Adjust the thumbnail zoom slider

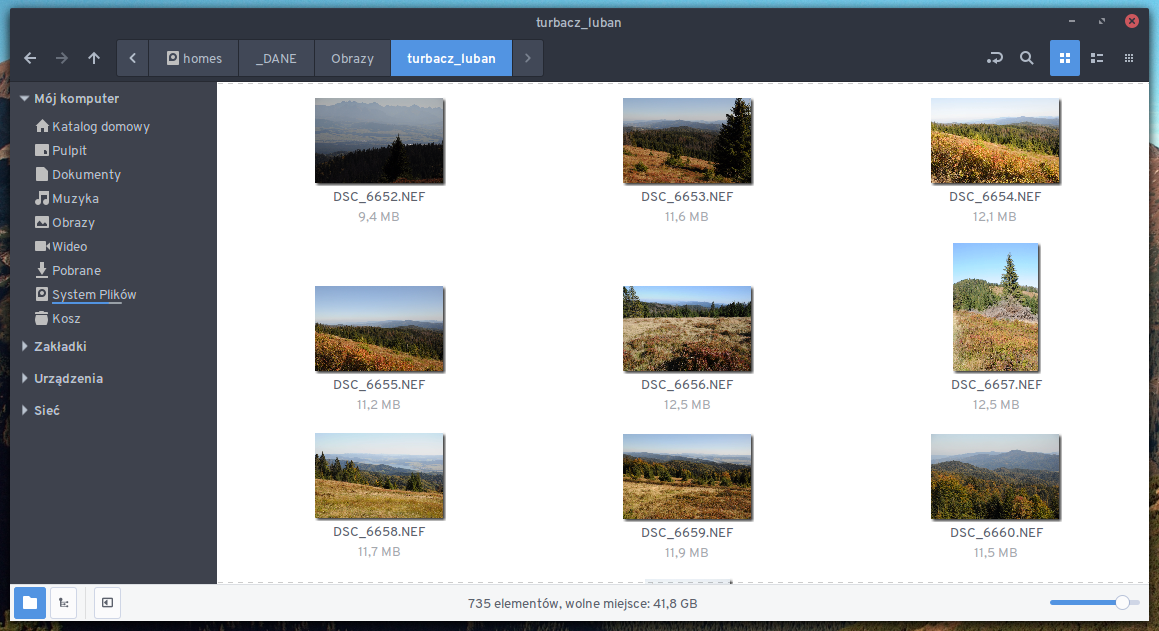pyautogui.click(x=1095, y=603)
